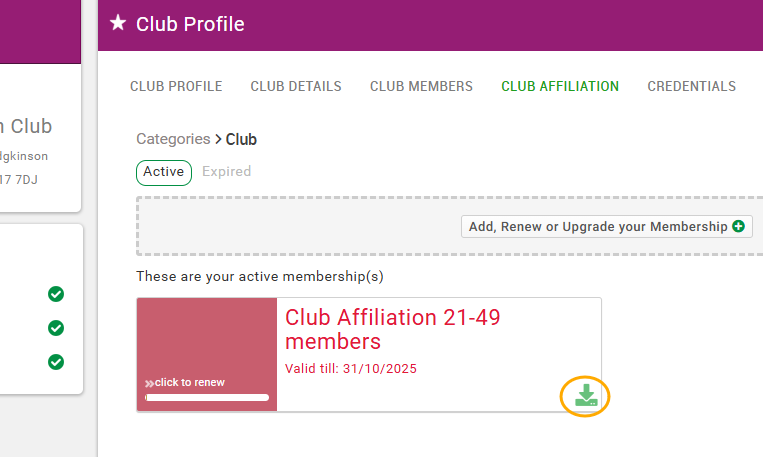Go to the CLUB MEMBERS tab
Screen dimensions: 763x457
[421, 86]
